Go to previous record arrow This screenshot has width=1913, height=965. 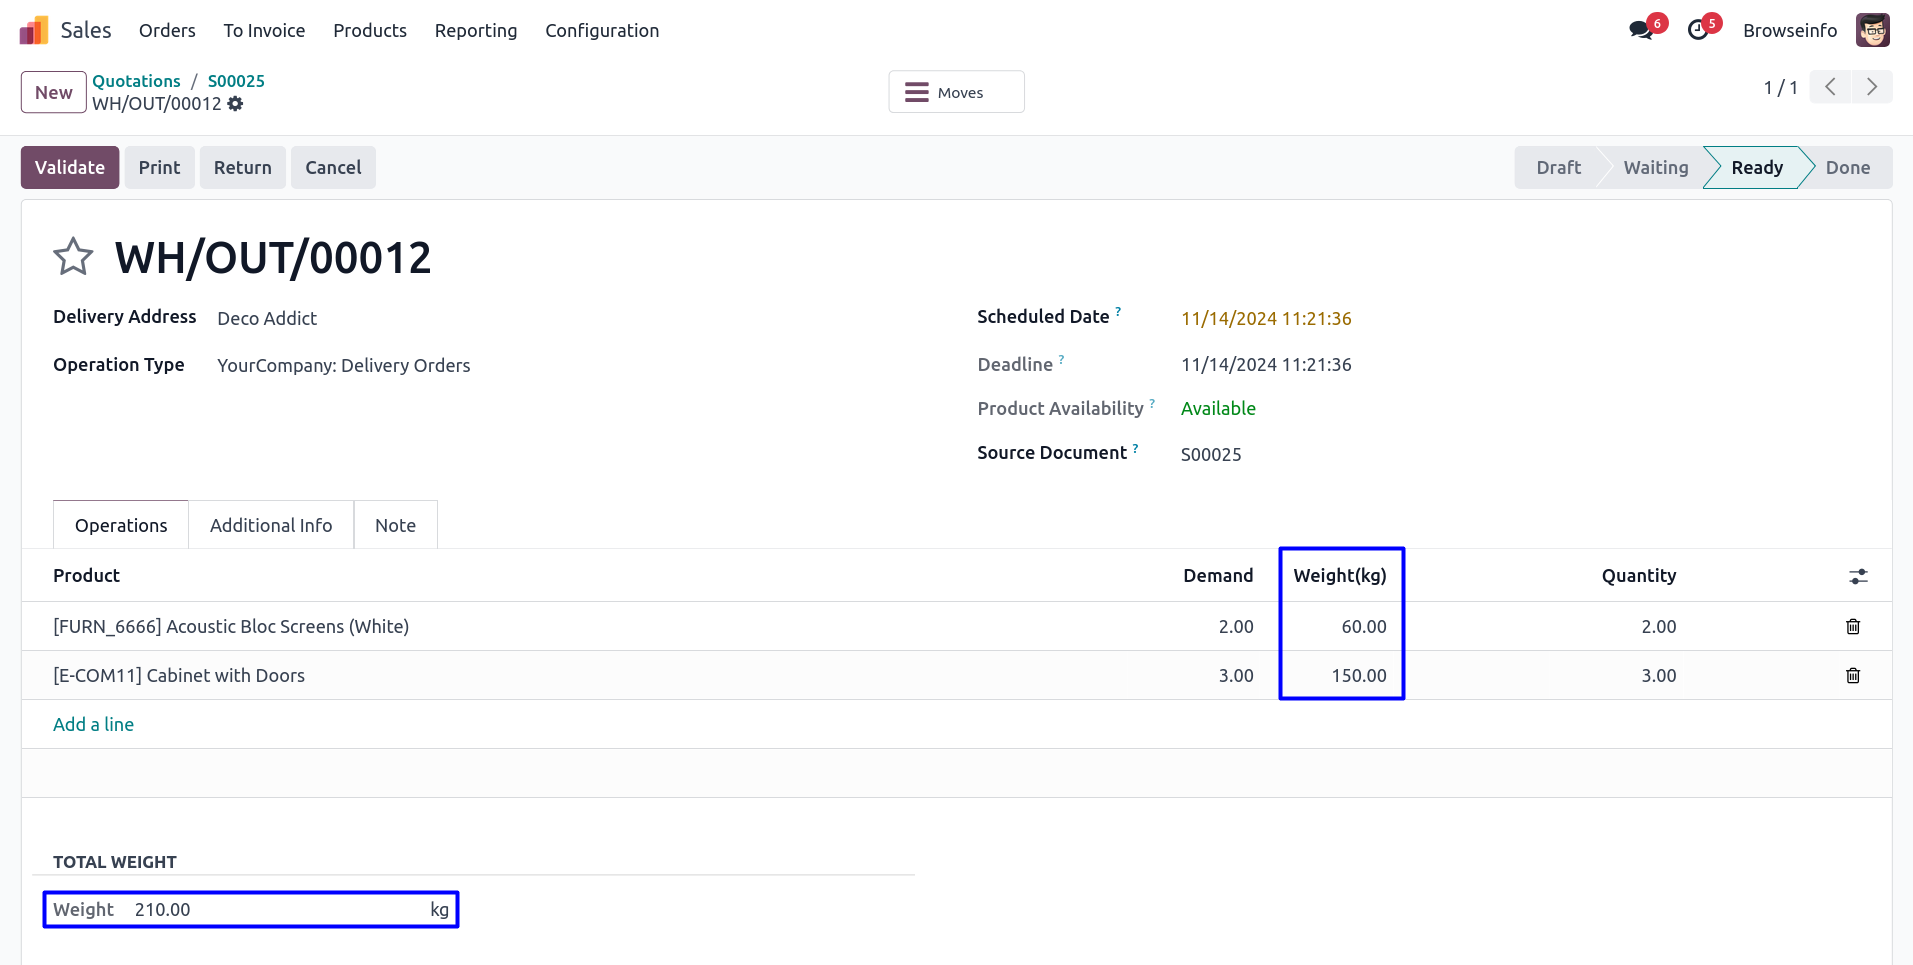click(1830, 88)
